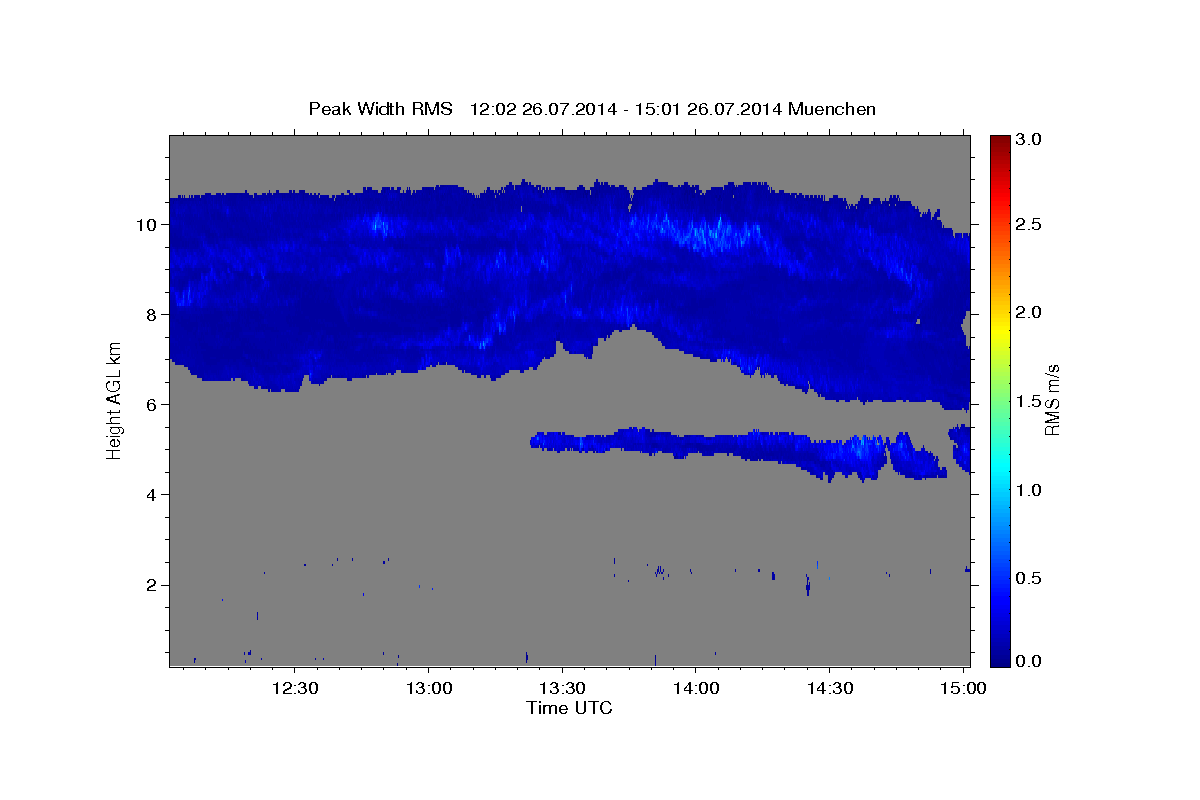
Task: Click the colorbar label '2.0'
Action: click(1031, 313)
